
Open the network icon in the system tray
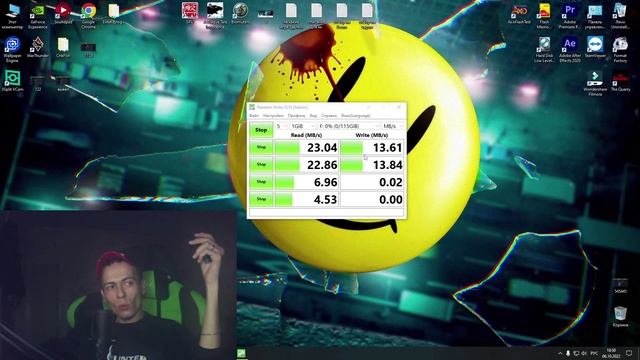point(576,353)
